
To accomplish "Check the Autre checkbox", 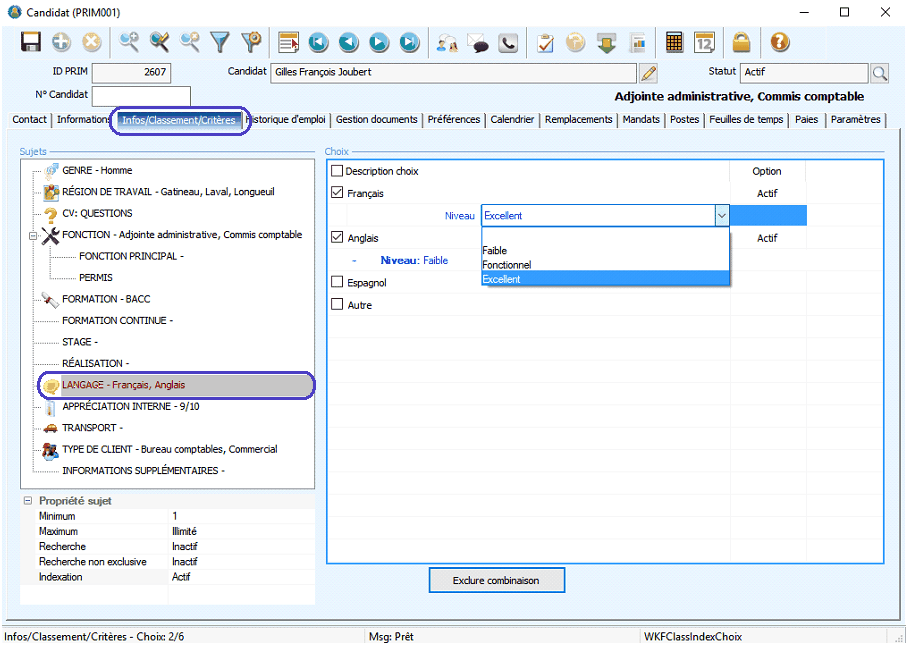I will (x=337, y=305).
